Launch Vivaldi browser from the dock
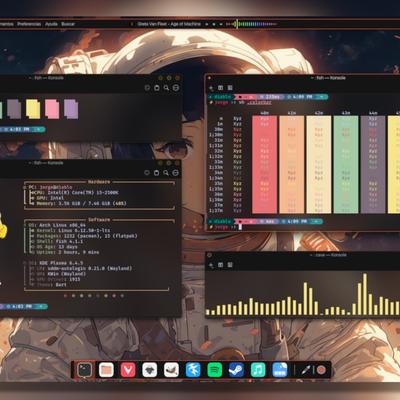Image resolution: width=400 pixels, height=400 pixels. click(128, 370)
